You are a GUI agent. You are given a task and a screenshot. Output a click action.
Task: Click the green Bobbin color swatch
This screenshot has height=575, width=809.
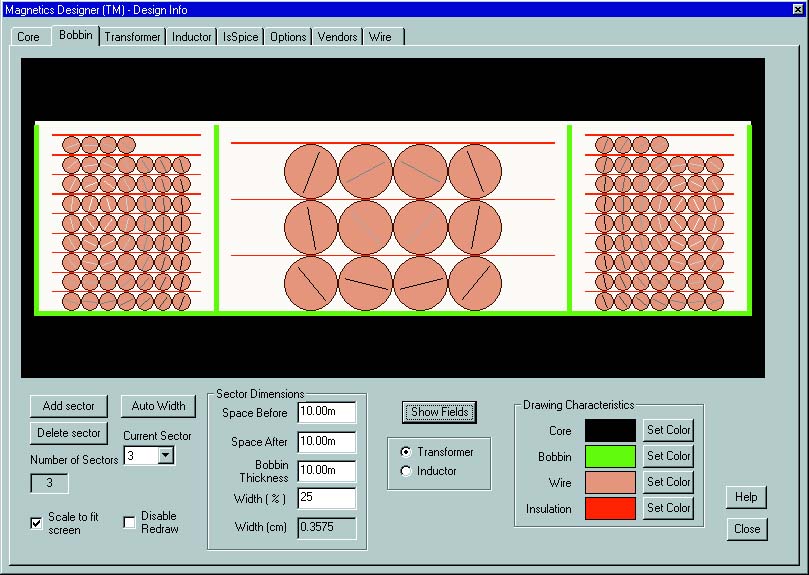tap(610, 456)
